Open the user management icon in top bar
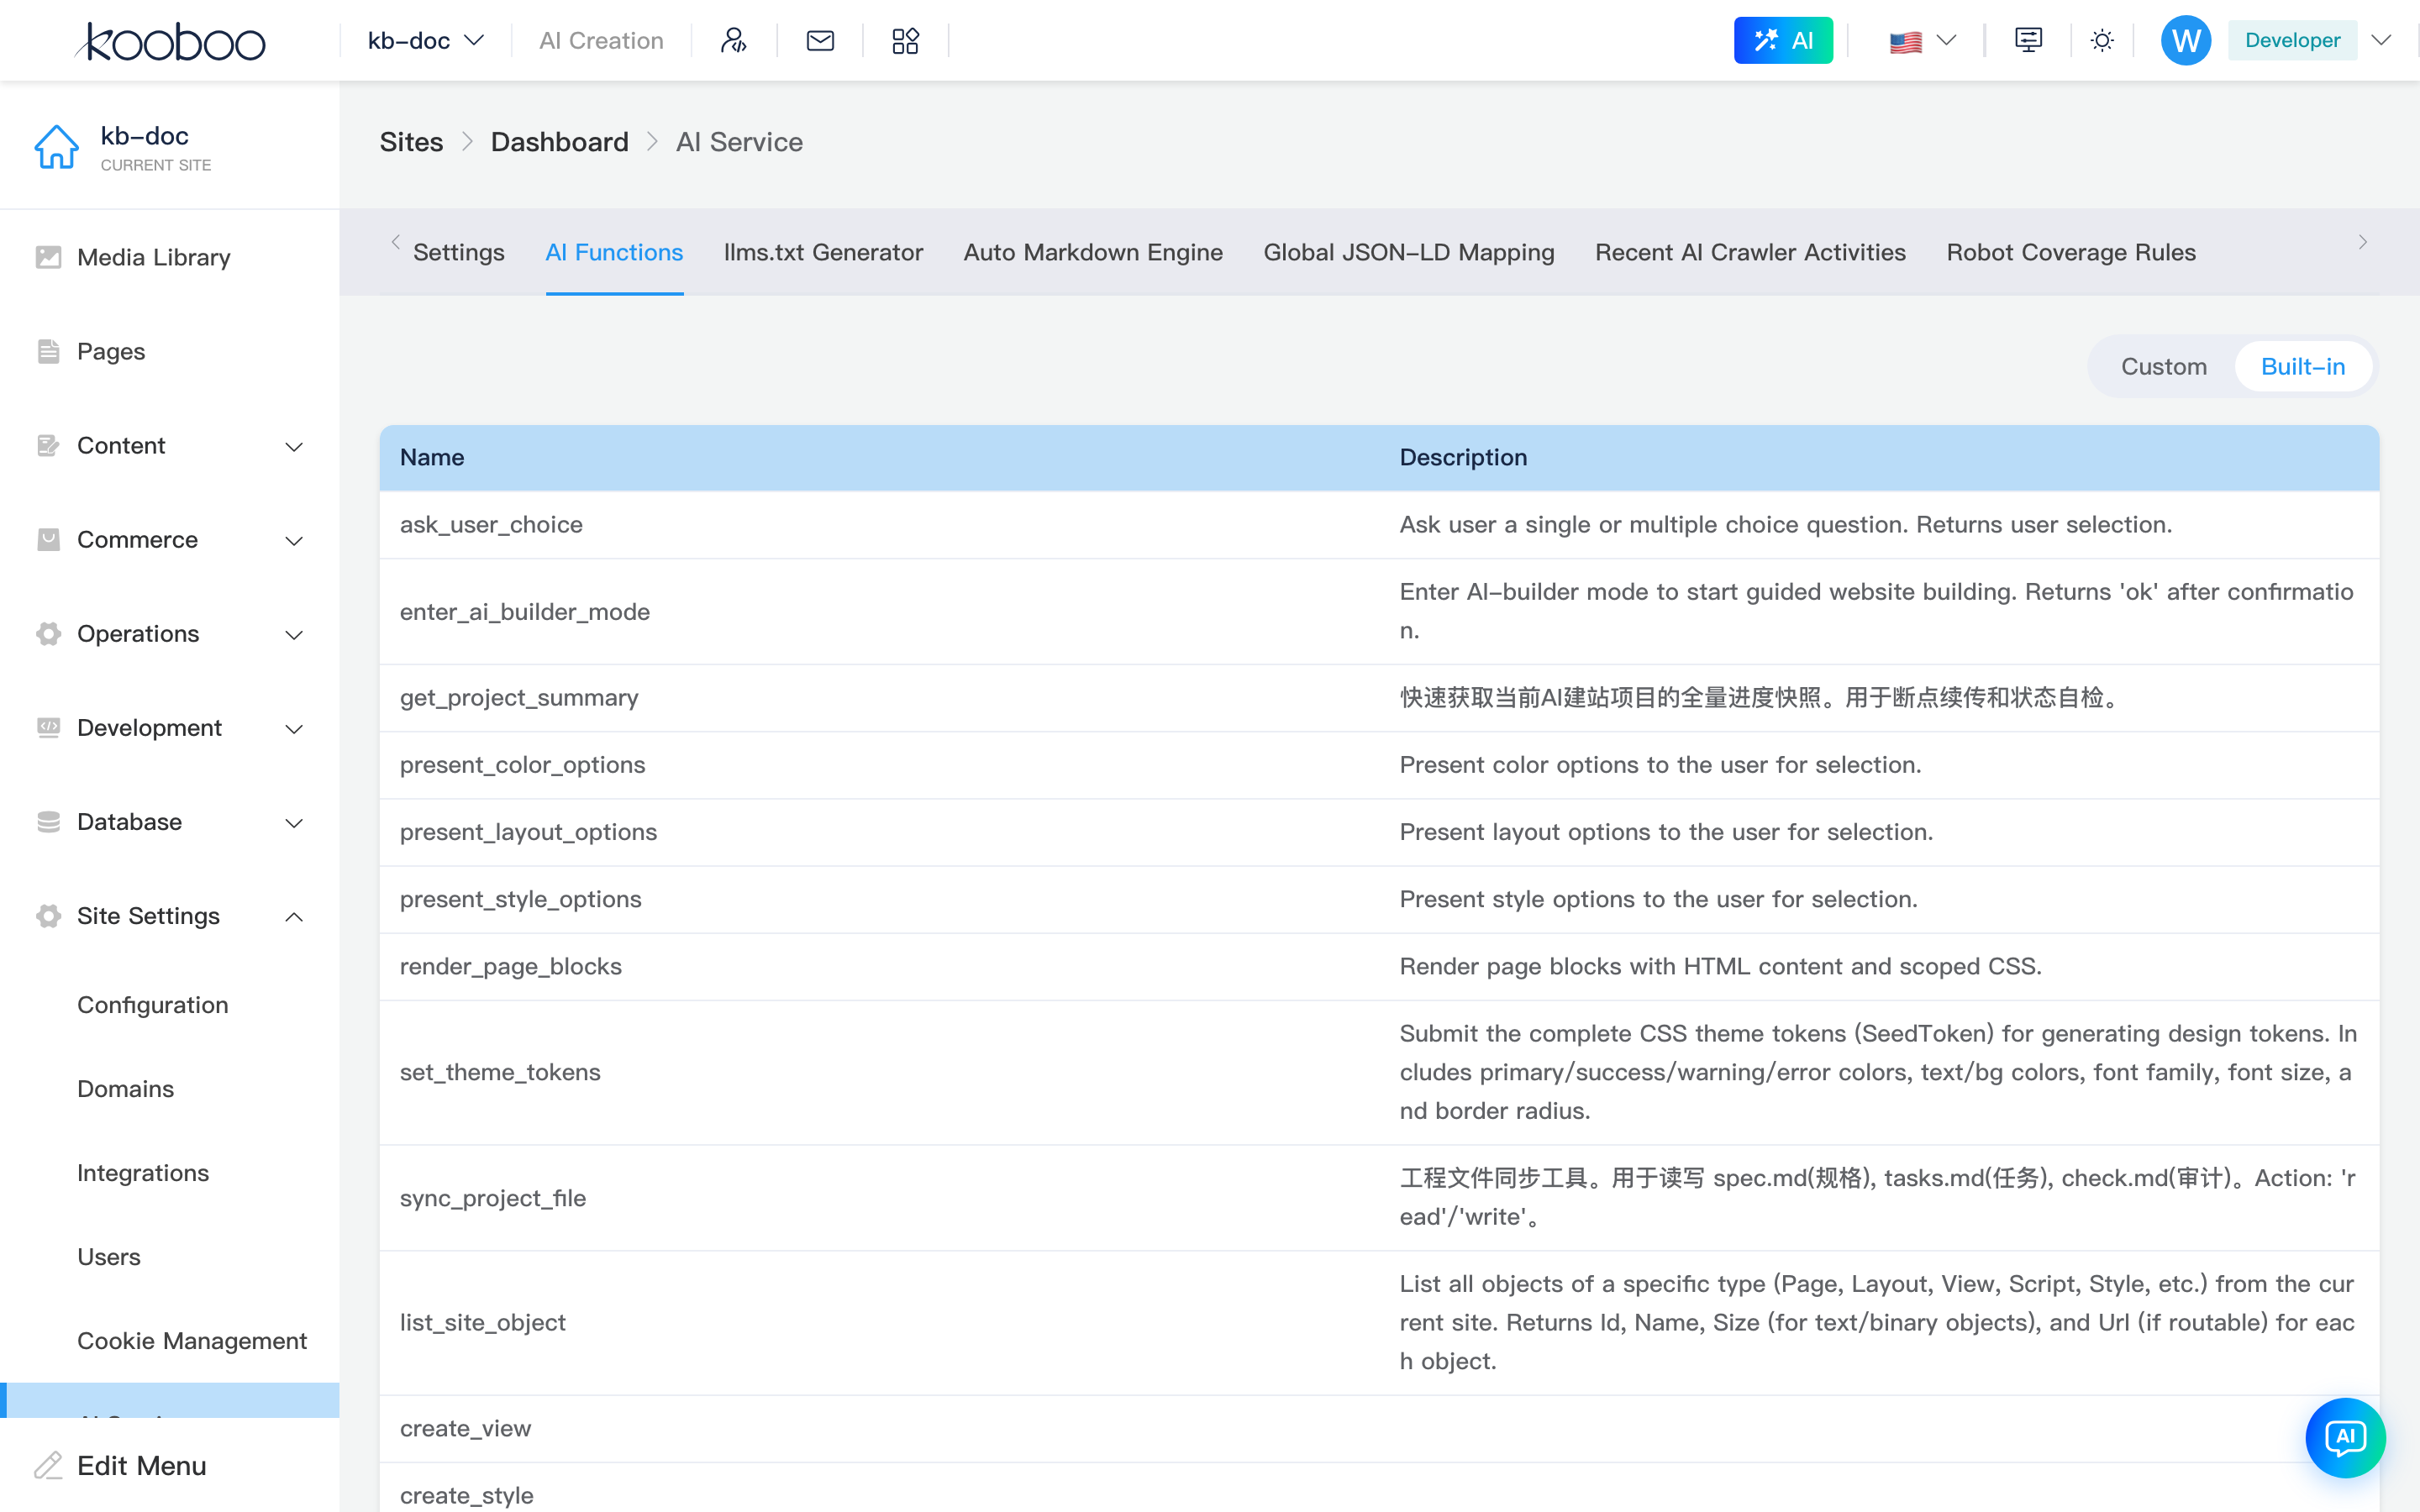2420x1512 pixels. pyautogui.click(x=734, y=40)
